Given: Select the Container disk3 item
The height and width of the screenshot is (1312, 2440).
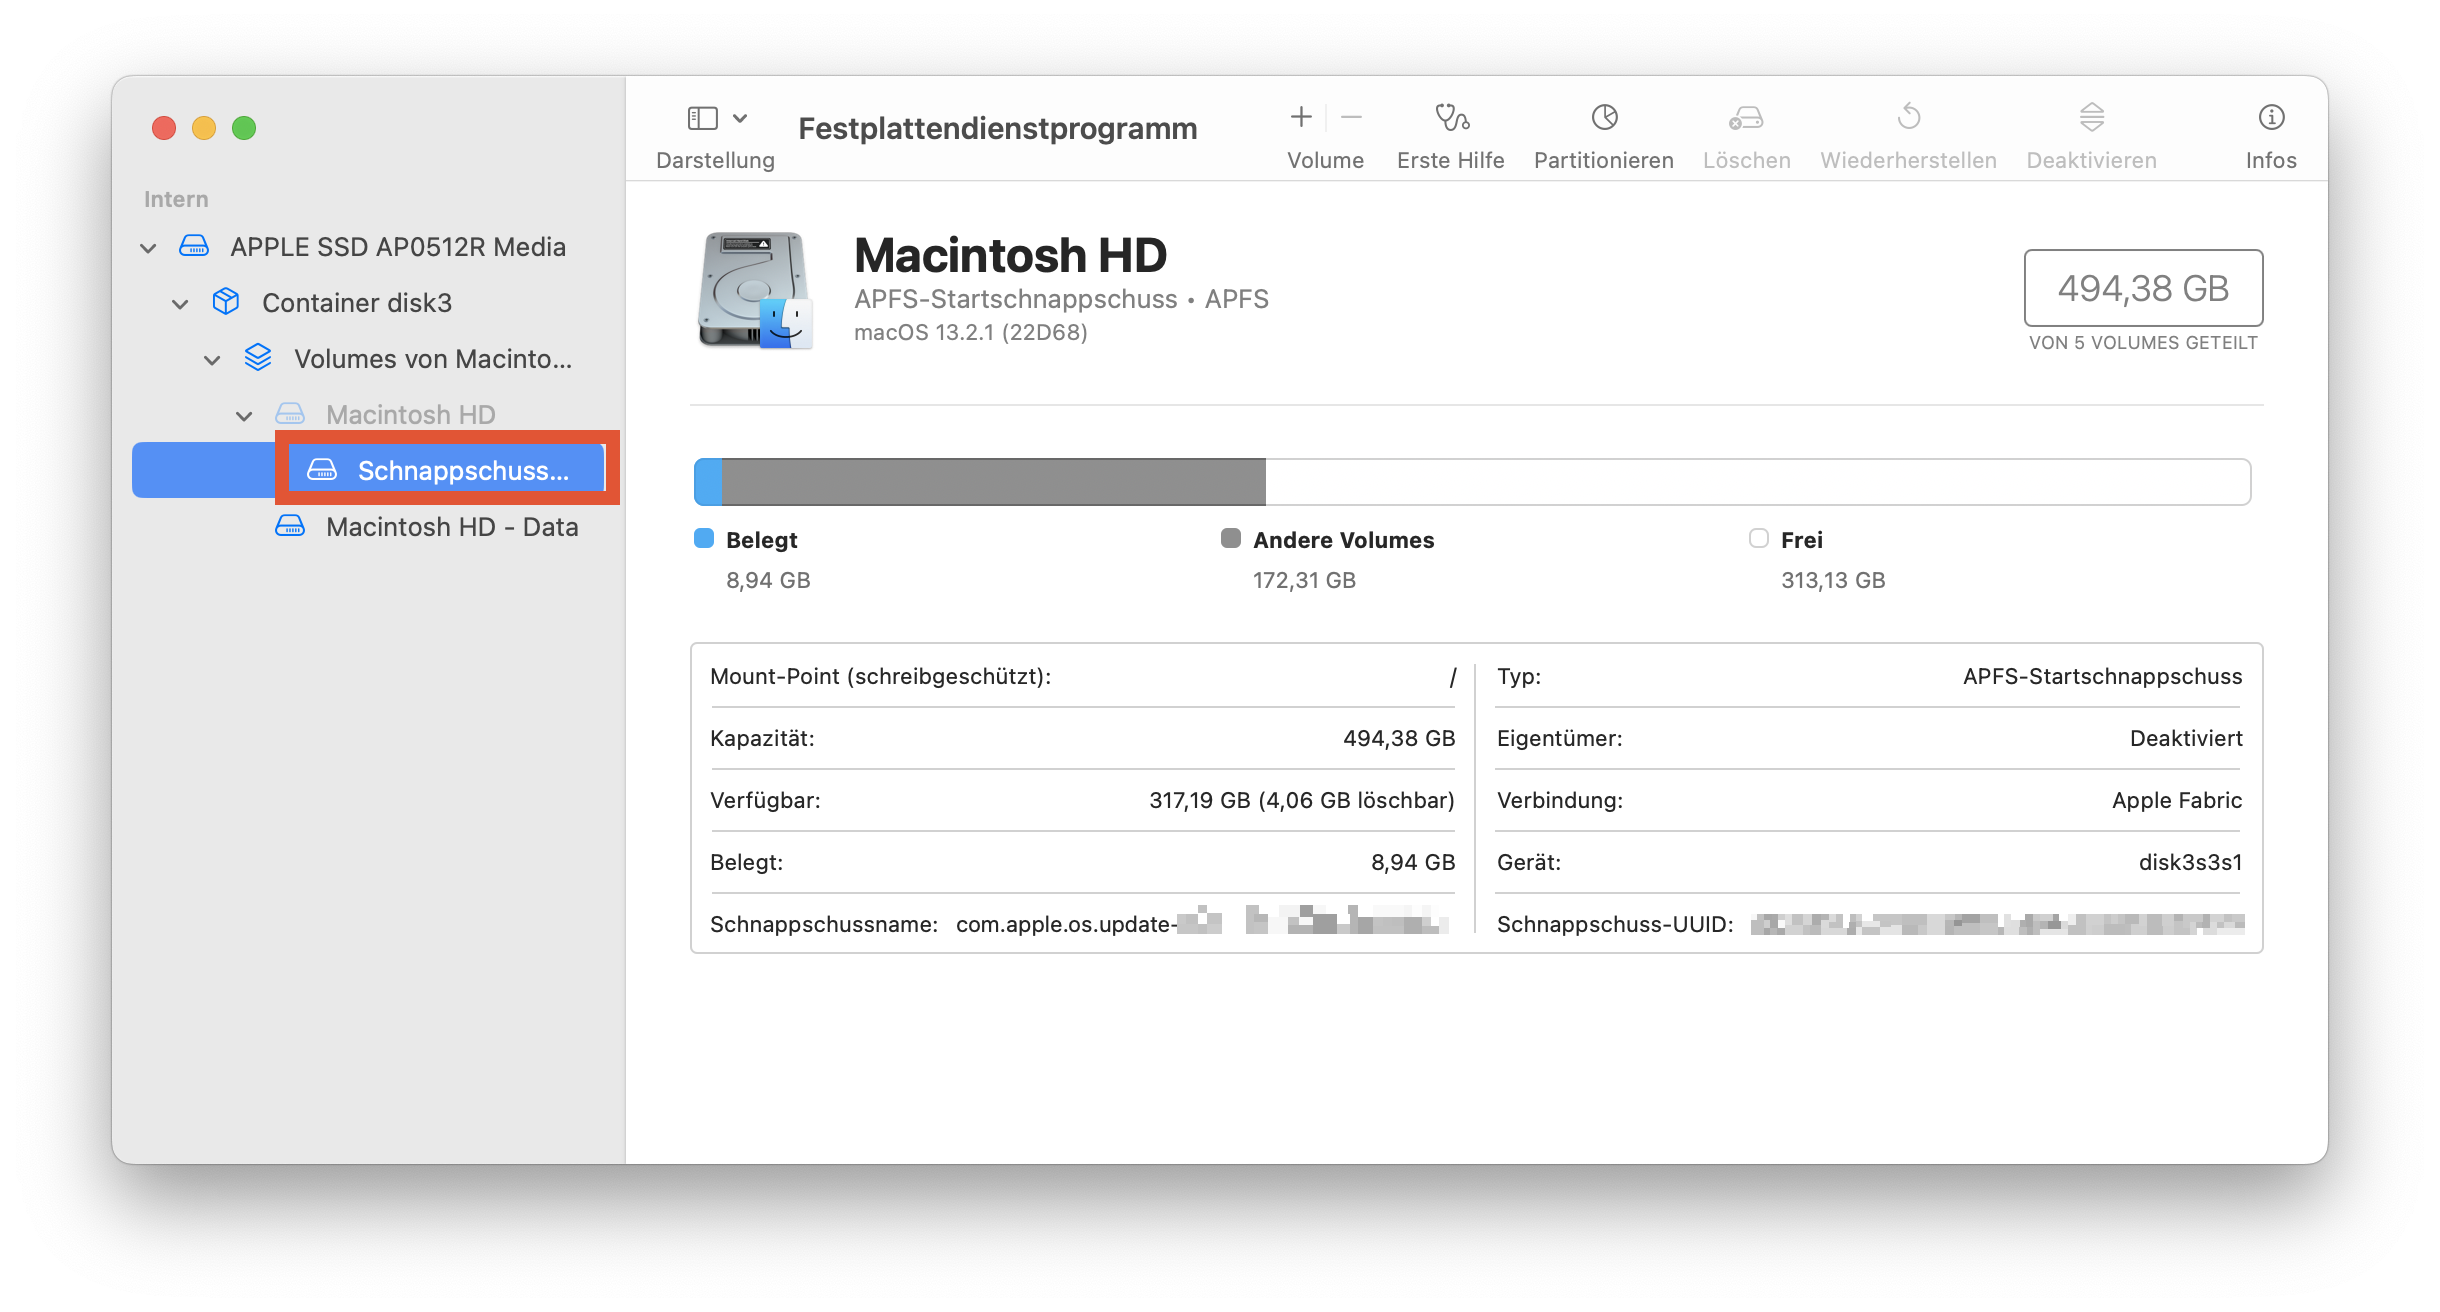Looking at the screenshot, I should (x=356, y=303).
